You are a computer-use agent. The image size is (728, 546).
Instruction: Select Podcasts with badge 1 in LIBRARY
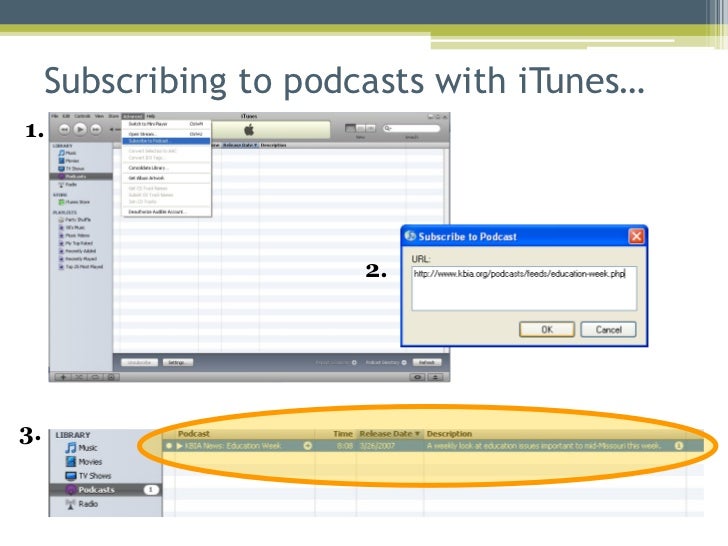pyautogui.click(x=106, y=490)
